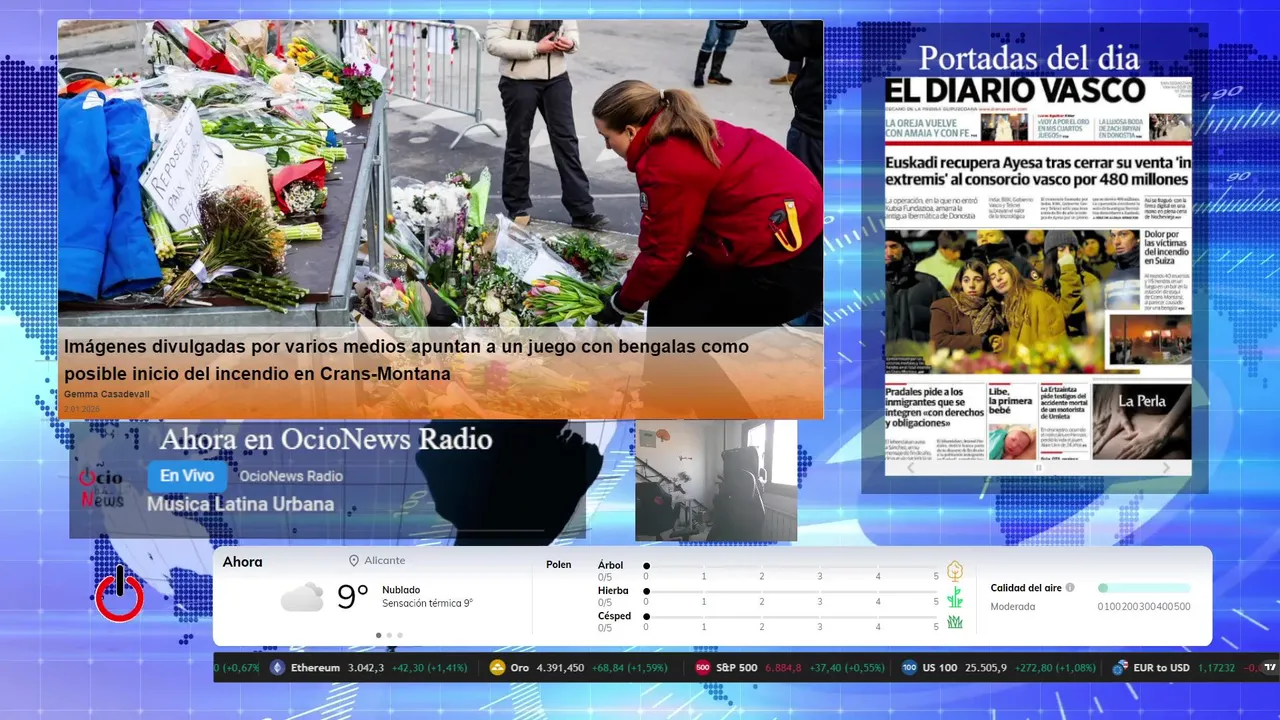Click the Libe, la primera bebé headline
Viewport: 1280px width, 720px height.
pos(1011,401)
